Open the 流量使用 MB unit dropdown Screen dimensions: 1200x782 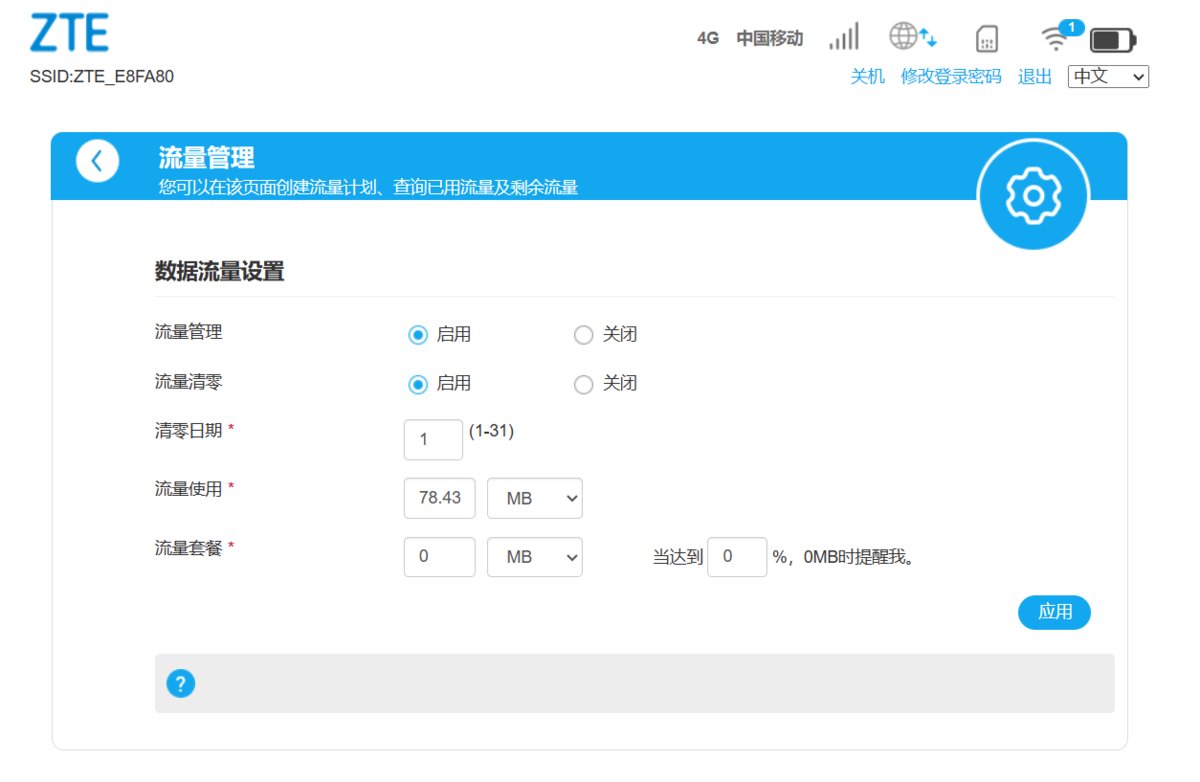click(535, 498)
